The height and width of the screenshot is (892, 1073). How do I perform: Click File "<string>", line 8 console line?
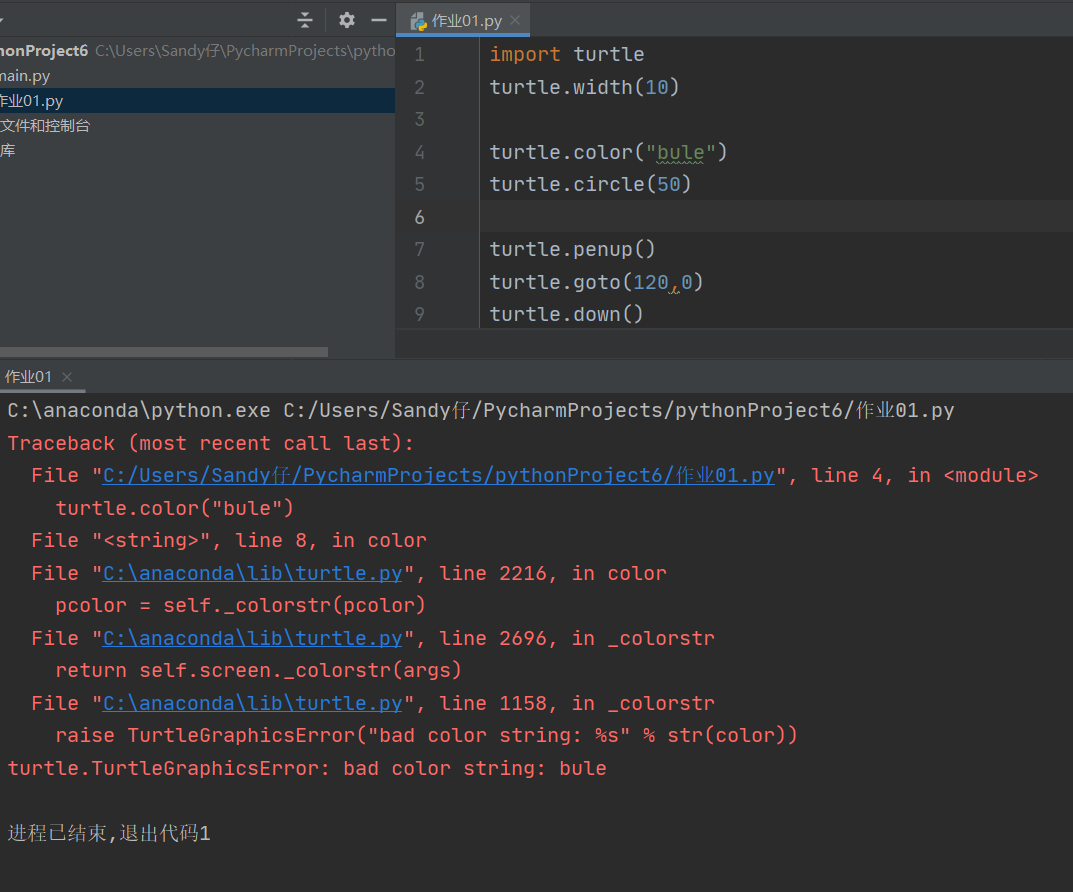tap(229, 540)
